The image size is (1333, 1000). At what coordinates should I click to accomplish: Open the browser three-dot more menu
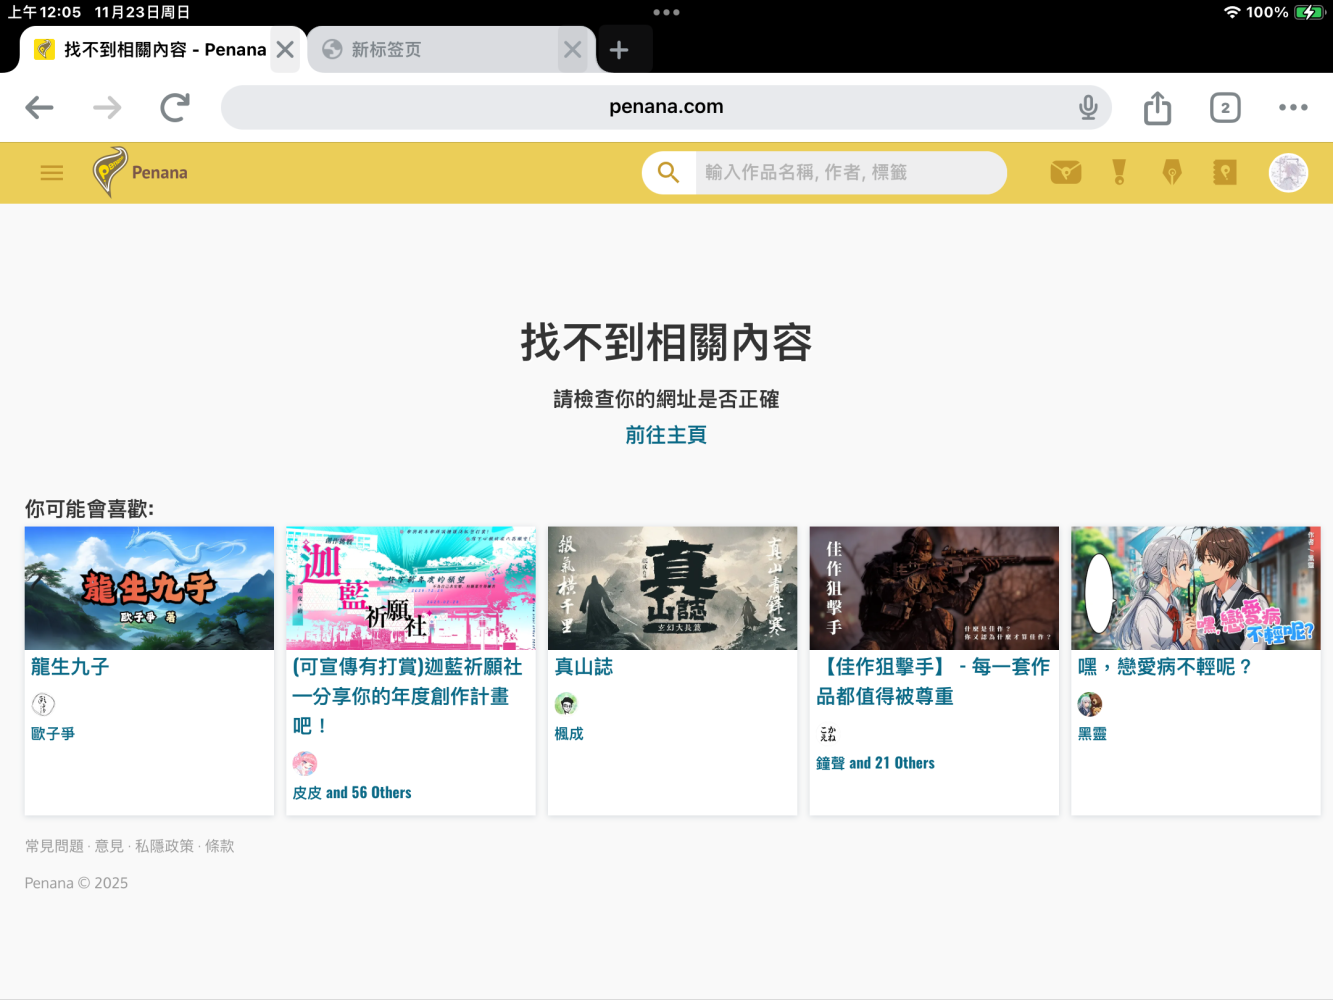tap(1293, 107)
